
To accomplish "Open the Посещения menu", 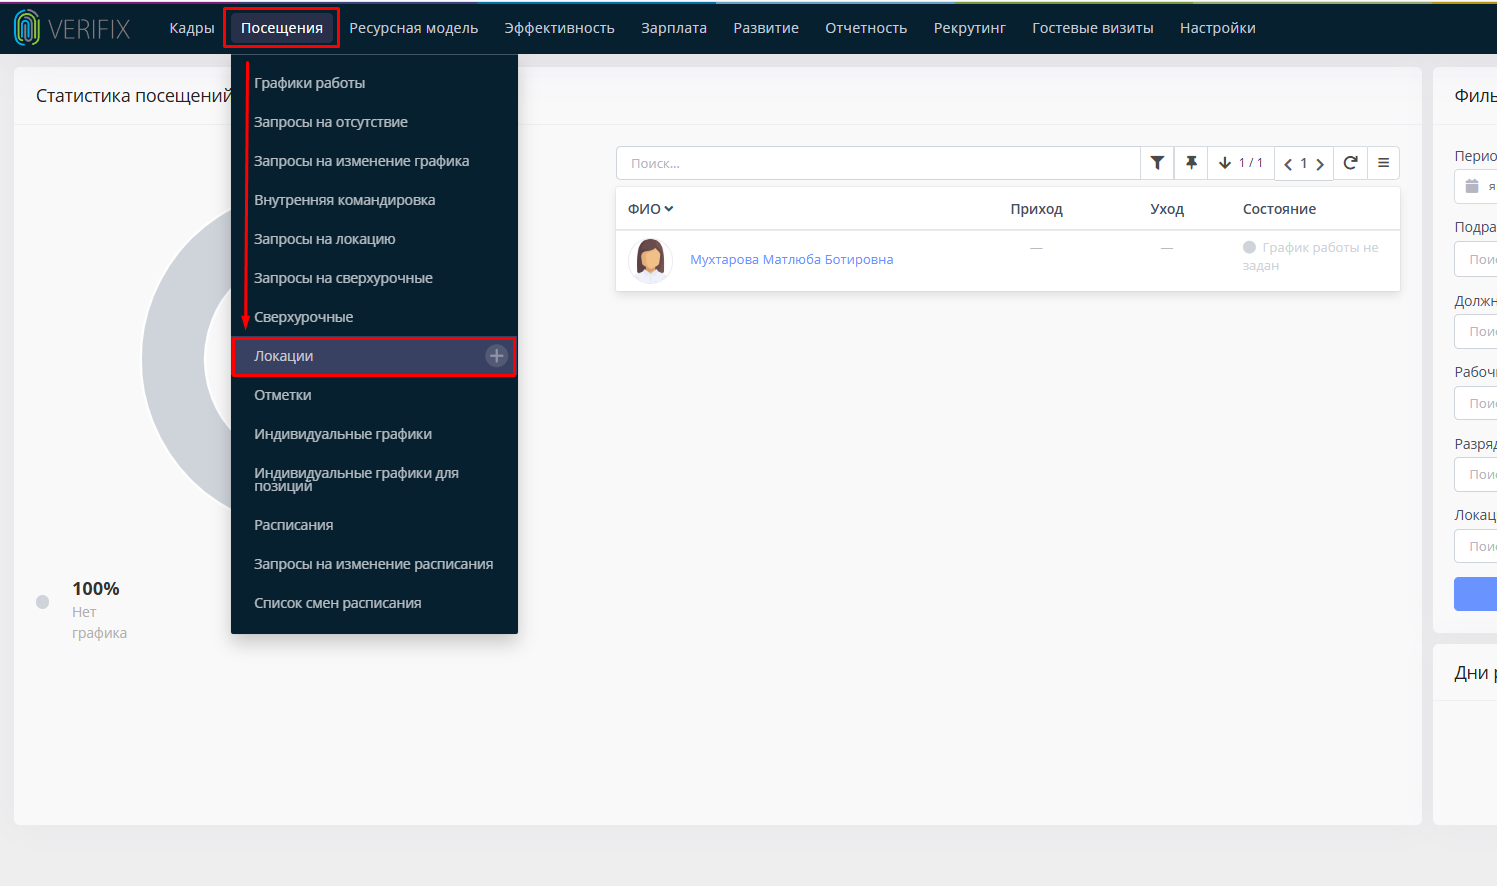I will pyautogui.click(x=282, y=28).
